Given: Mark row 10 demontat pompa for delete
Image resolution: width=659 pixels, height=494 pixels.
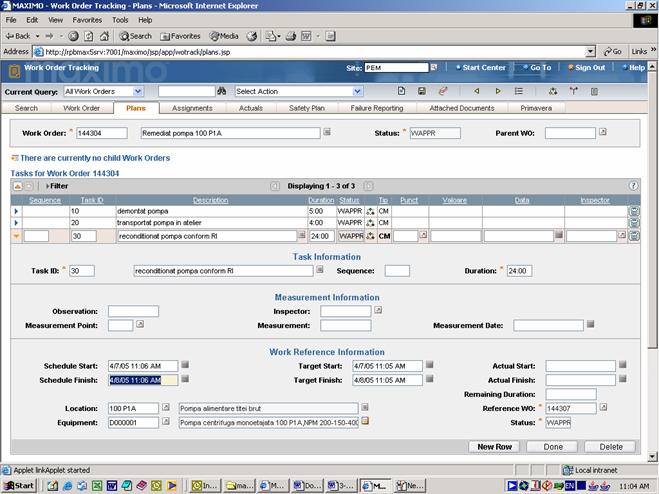Looking at the screenshot, I should 634,211.
